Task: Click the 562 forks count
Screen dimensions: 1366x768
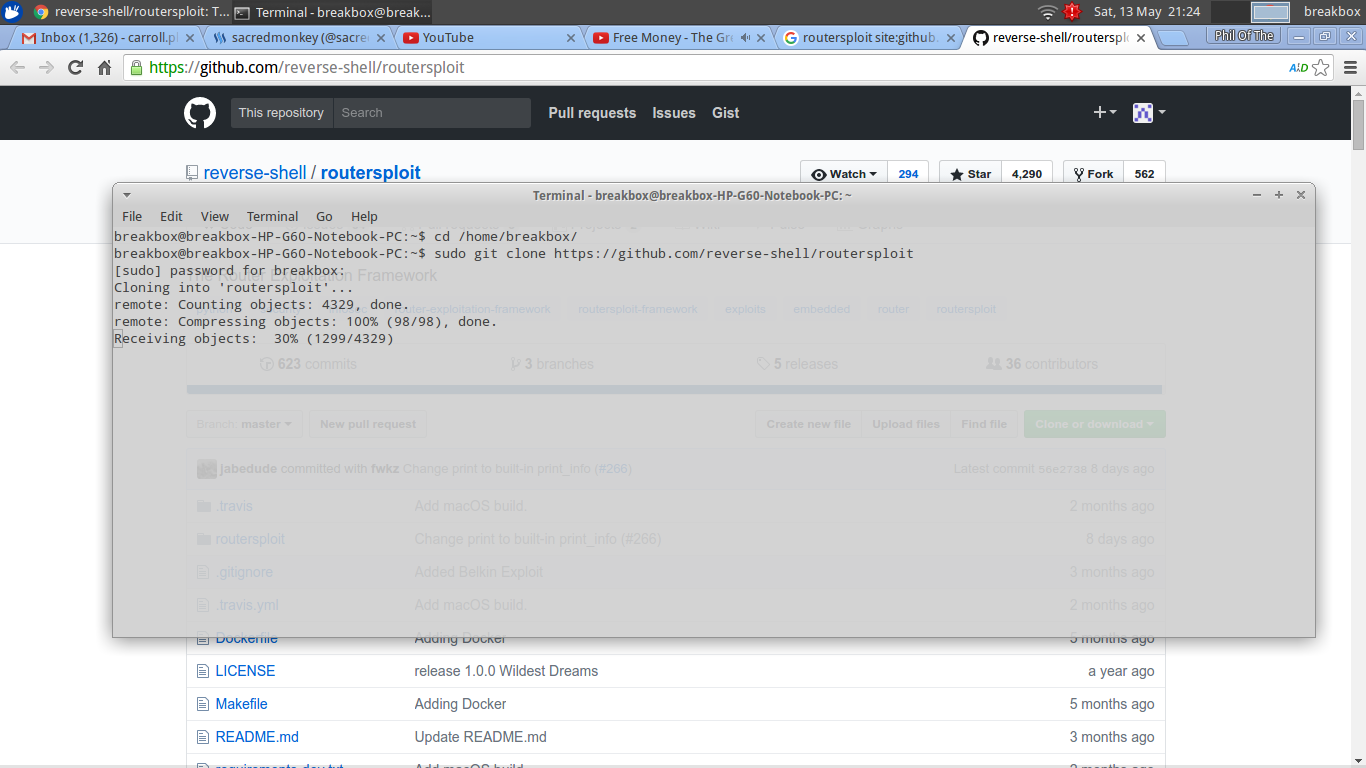Action: (1145, 173)
